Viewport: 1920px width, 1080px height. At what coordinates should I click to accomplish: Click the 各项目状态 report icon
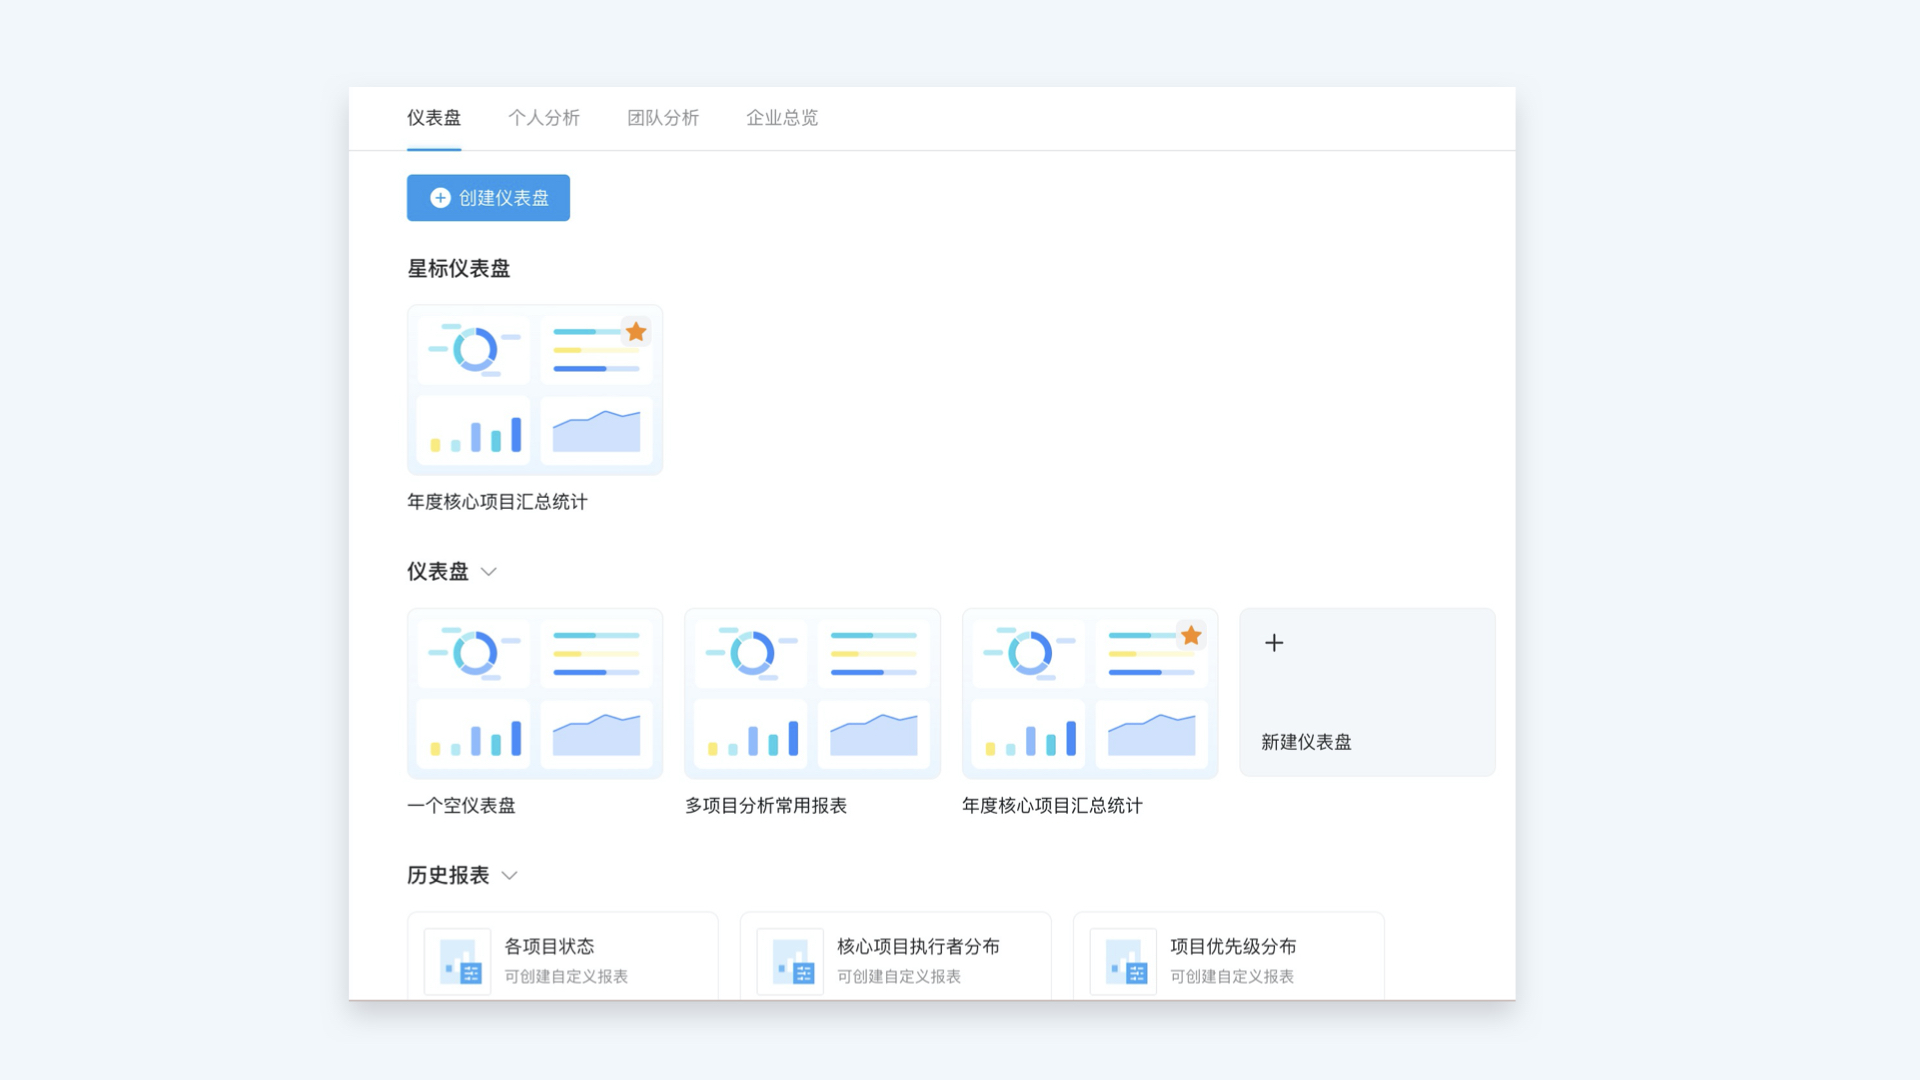[458, 961]
